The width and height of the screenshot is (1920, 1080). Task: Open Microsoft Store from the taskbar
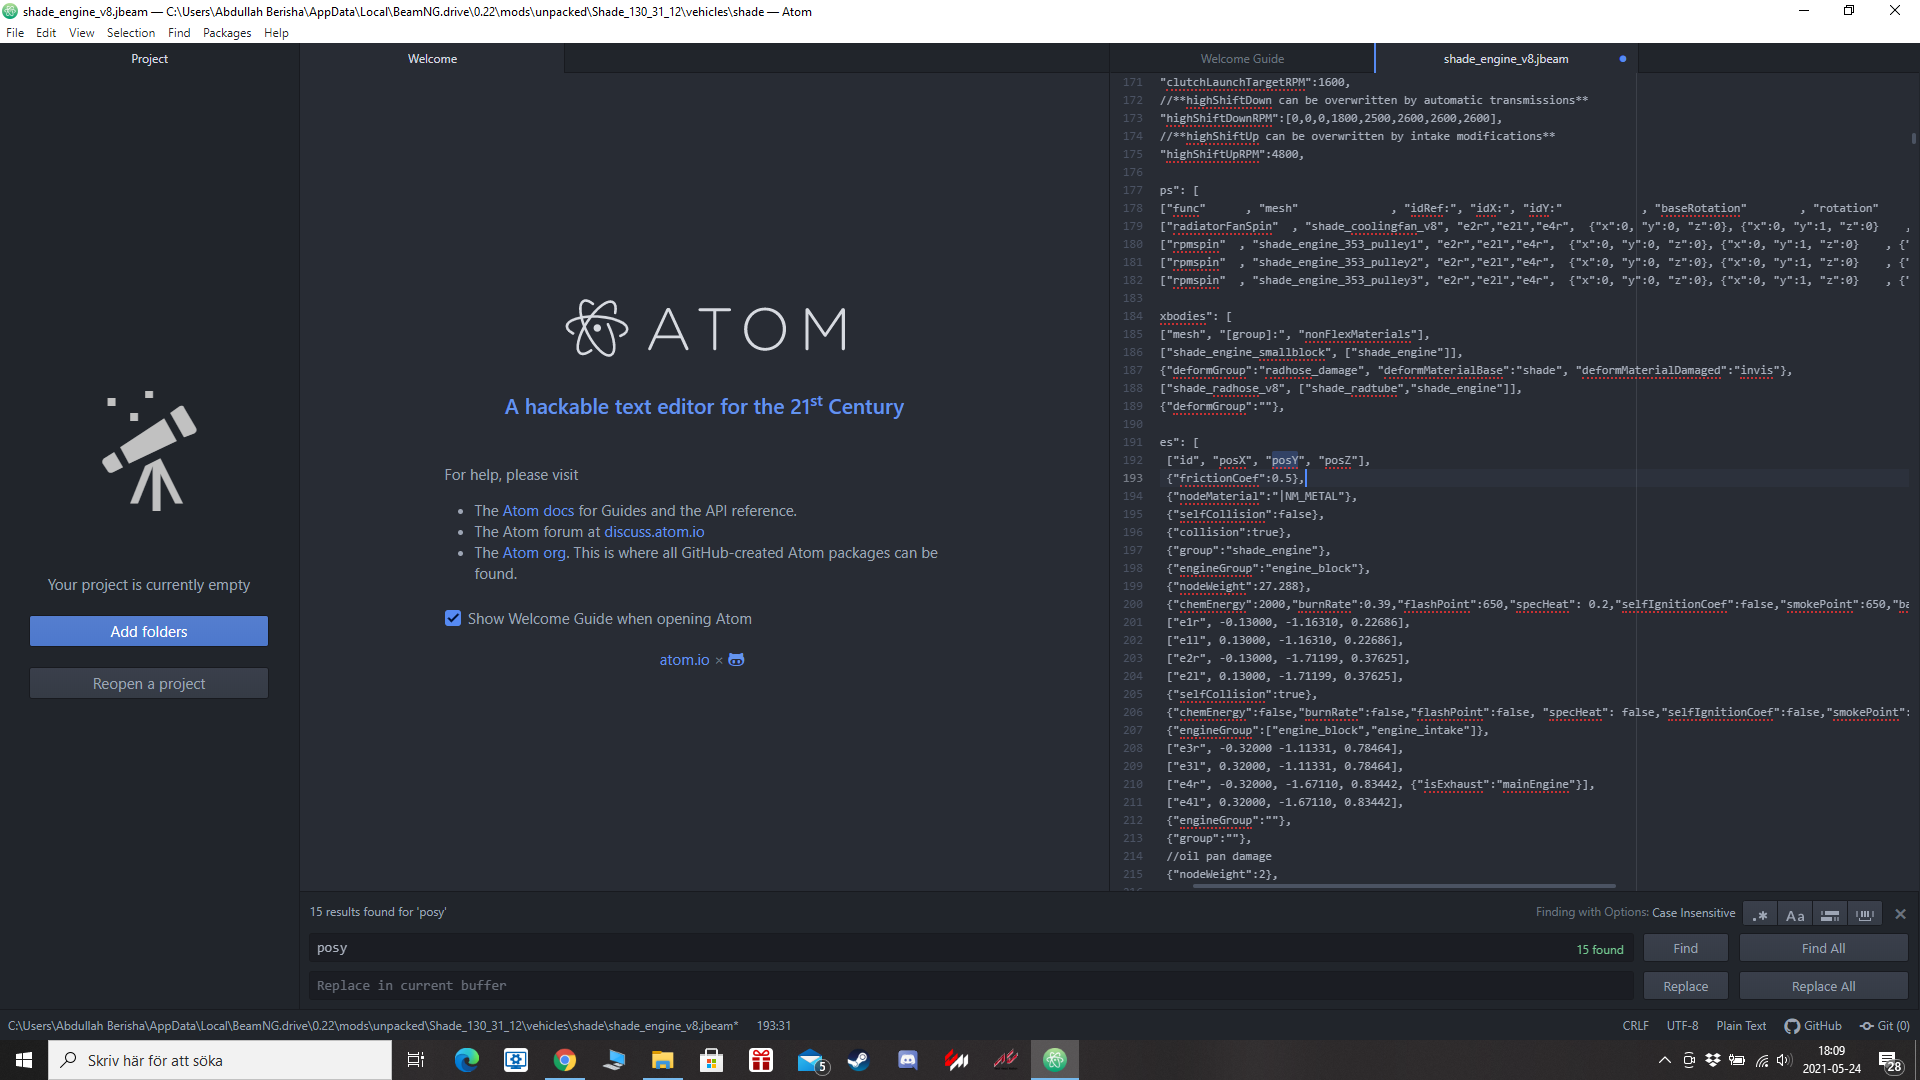click(712, 1060)
